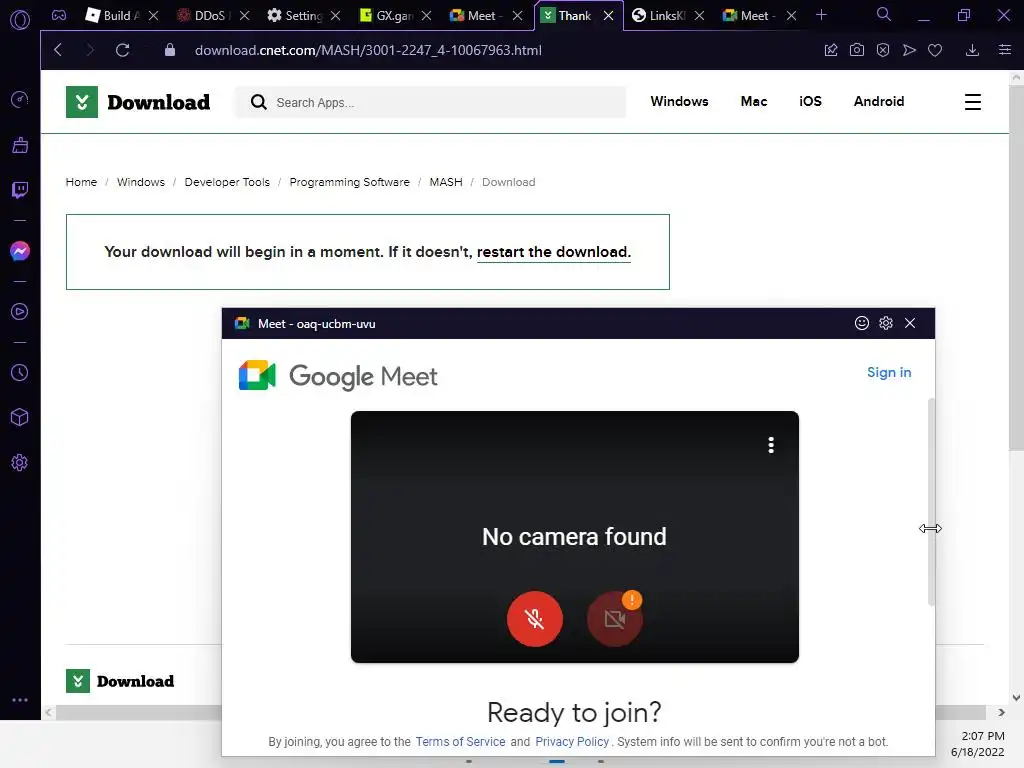Open sidebar Settings gear icon
1024x768 pixels.
(20, 462)
